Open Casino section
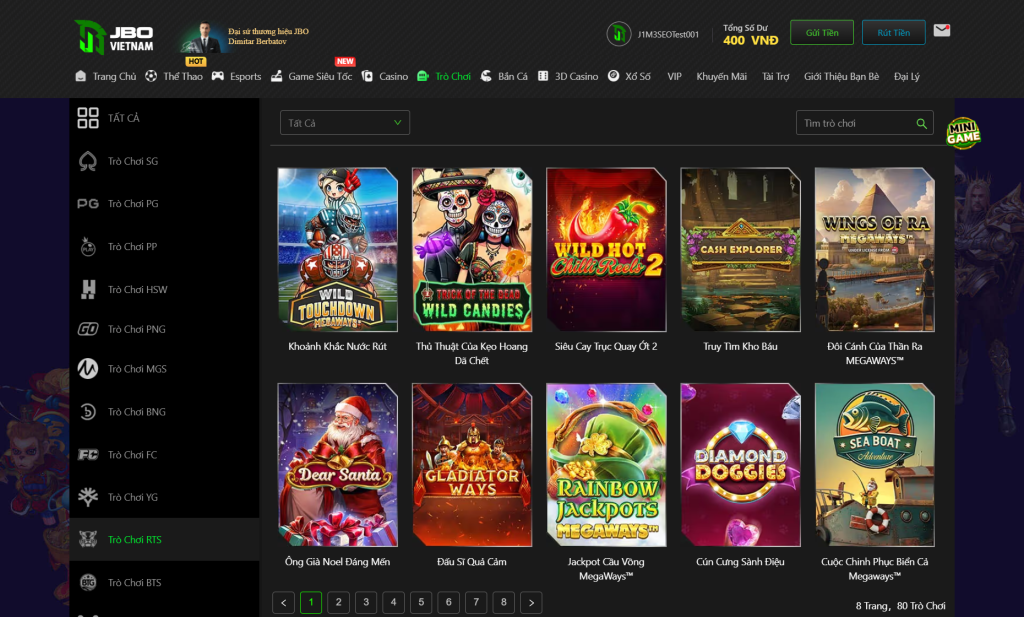 click(x=385, y=76)
